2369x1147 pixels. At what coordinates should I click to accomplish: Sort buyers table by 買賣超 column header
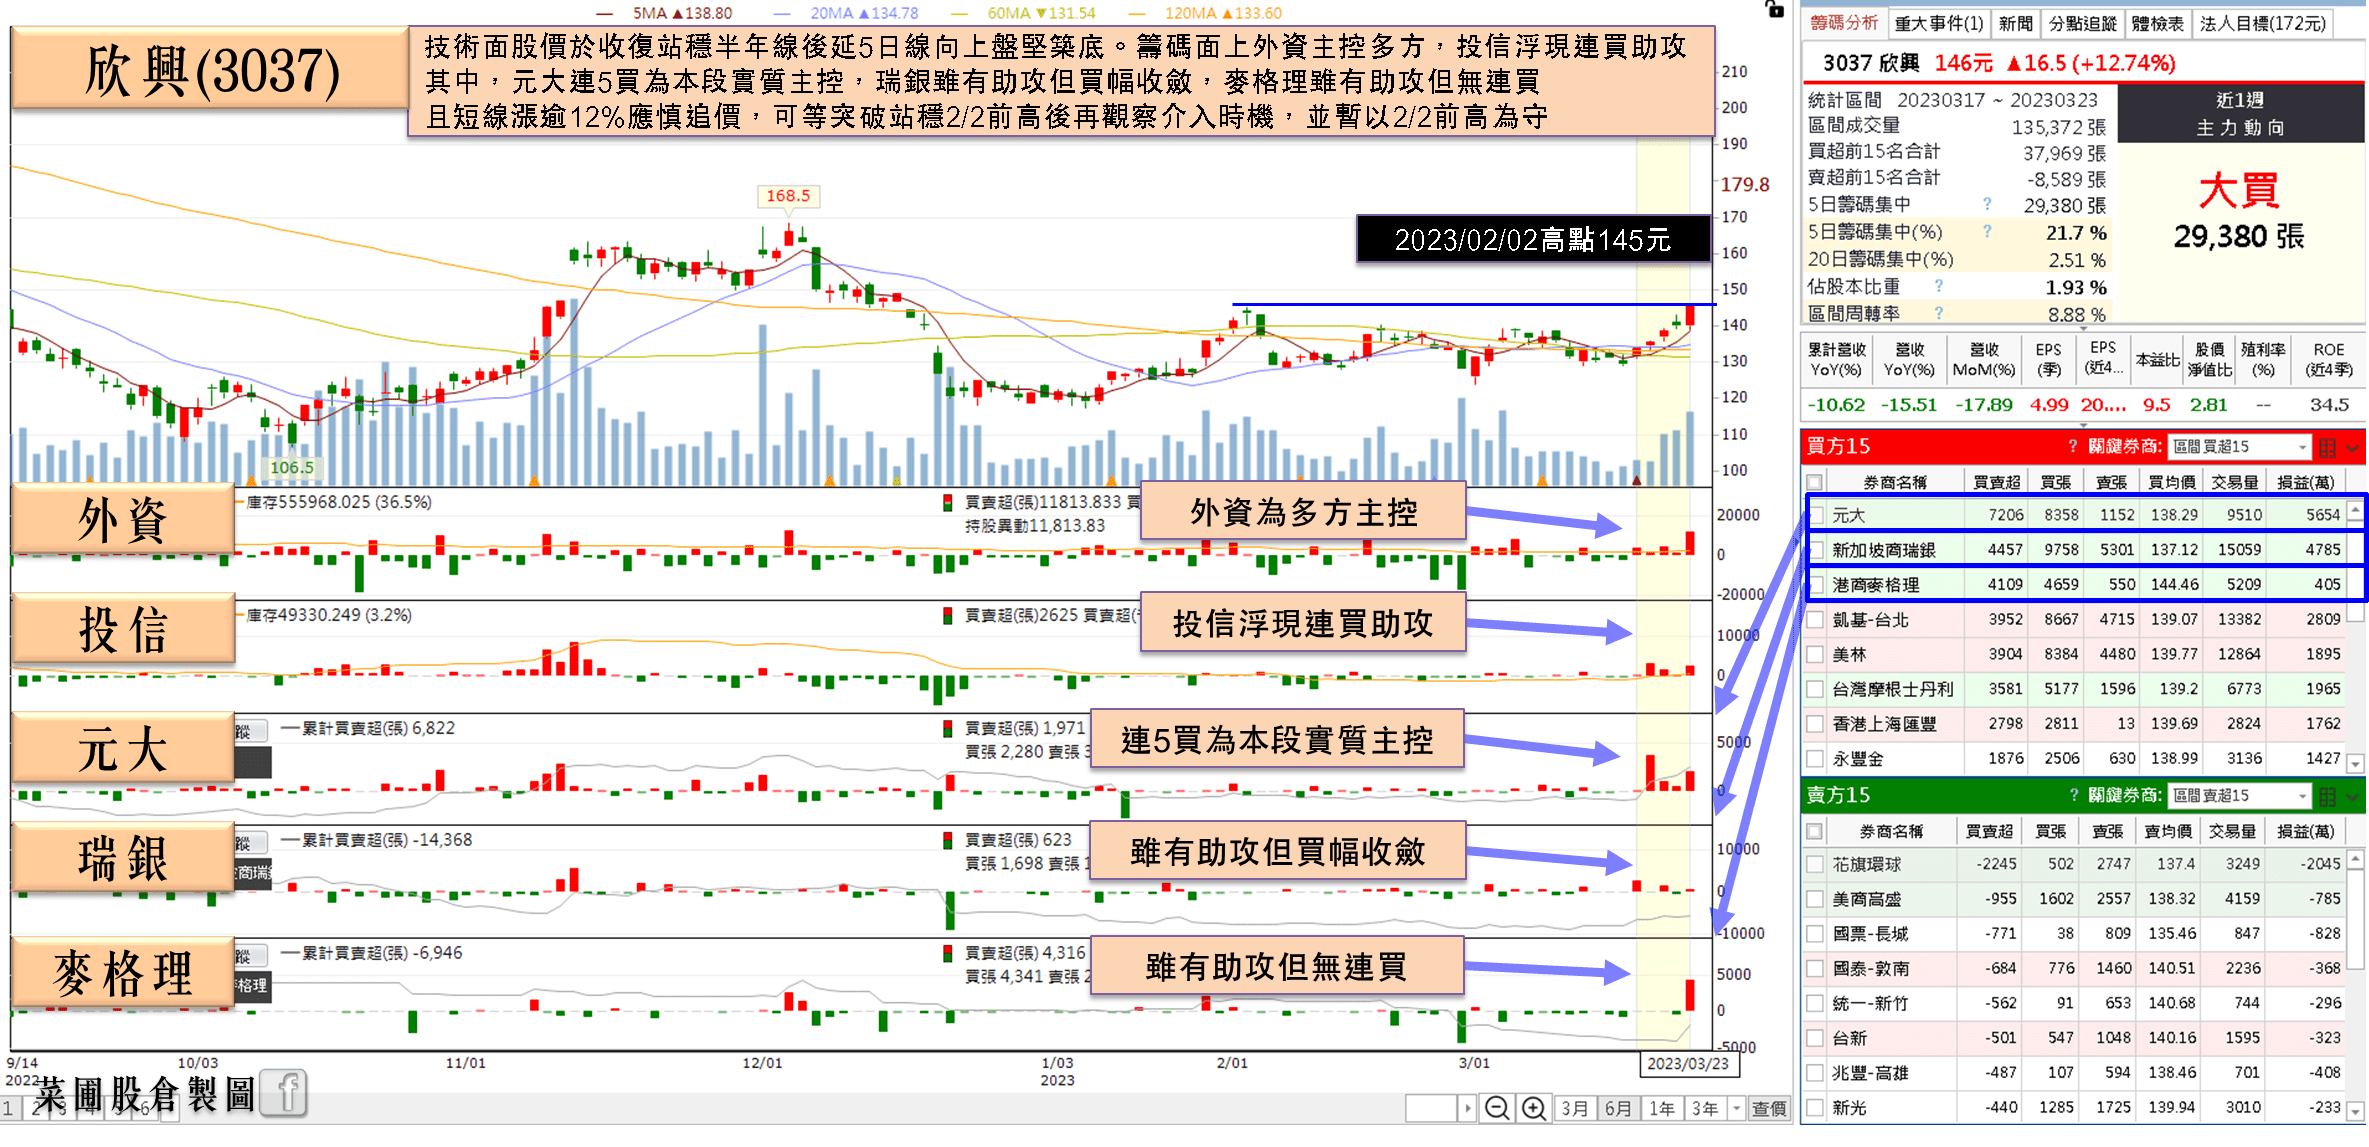pyautogui.click(x=1996, y=482)
